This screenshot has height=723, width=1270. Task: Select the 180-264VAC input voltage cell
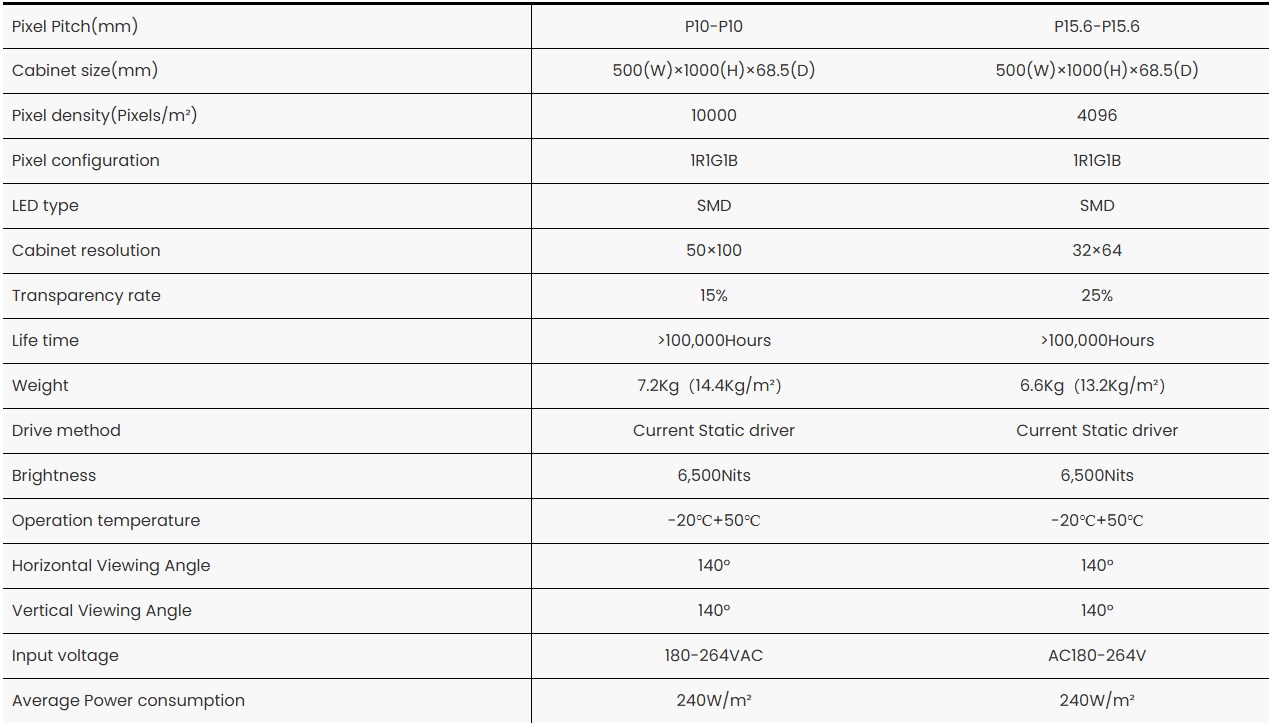[714, 656]
